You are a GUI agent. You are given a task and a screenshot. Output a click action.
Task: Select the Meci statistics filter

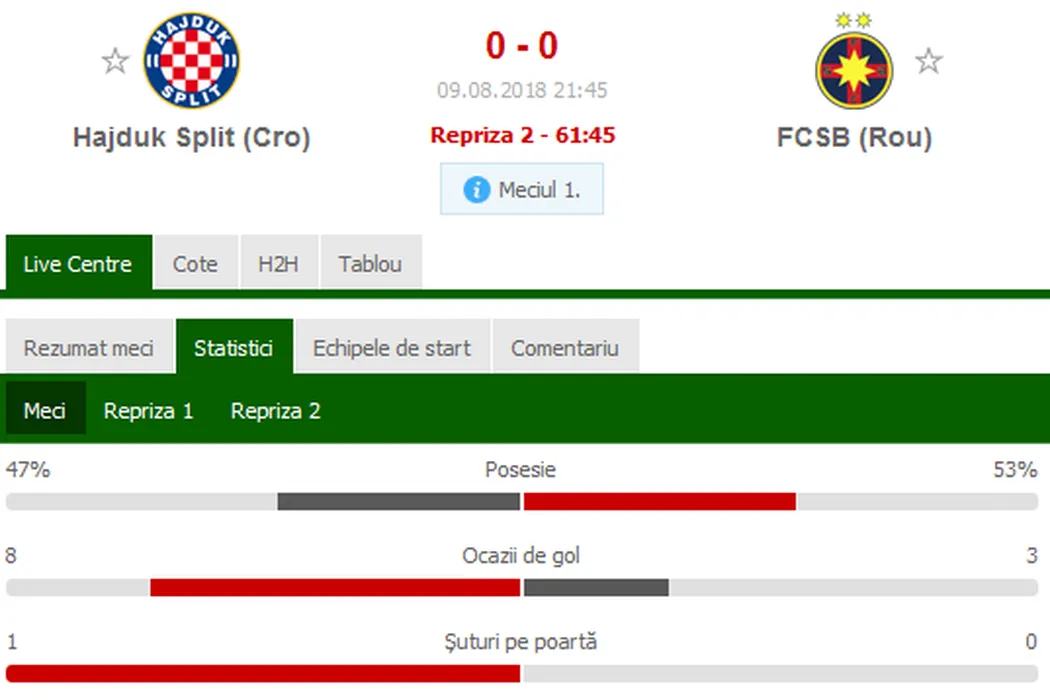pyautogui.click(x=45, y=411)
